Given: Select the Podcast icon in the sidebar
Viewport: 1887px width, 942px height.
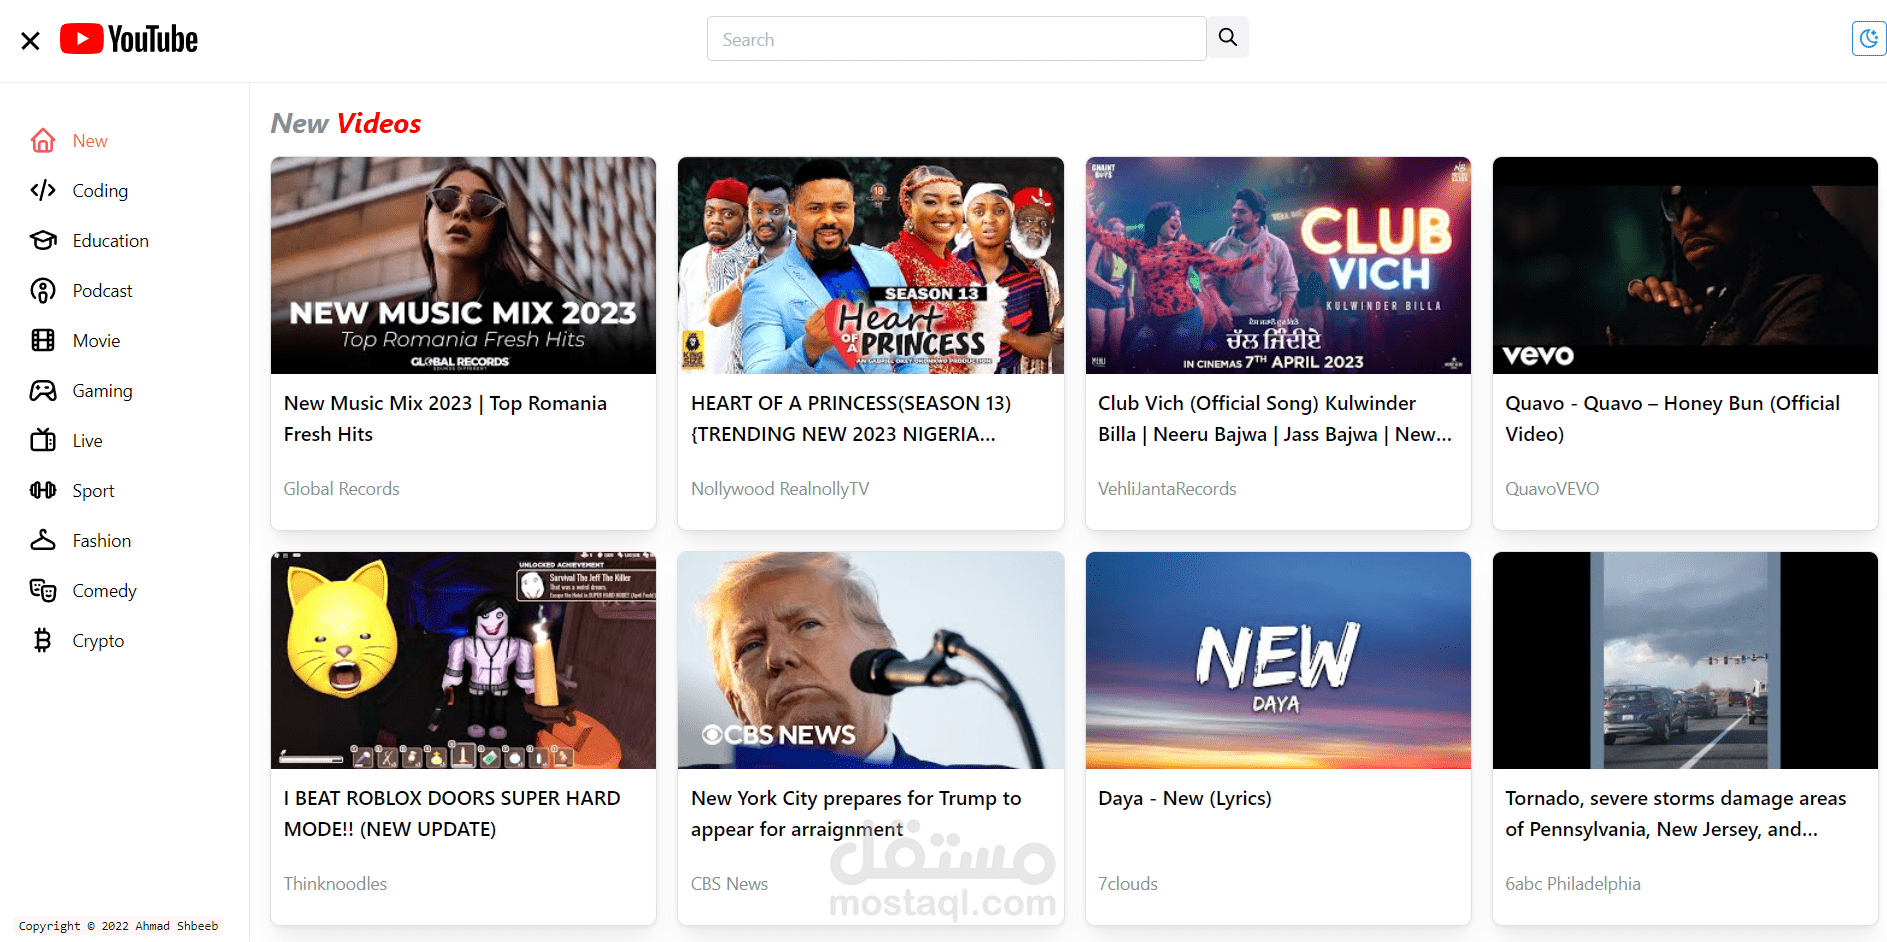Looking at the screenshot, I should pyautogui.click(x=43, y=291).
